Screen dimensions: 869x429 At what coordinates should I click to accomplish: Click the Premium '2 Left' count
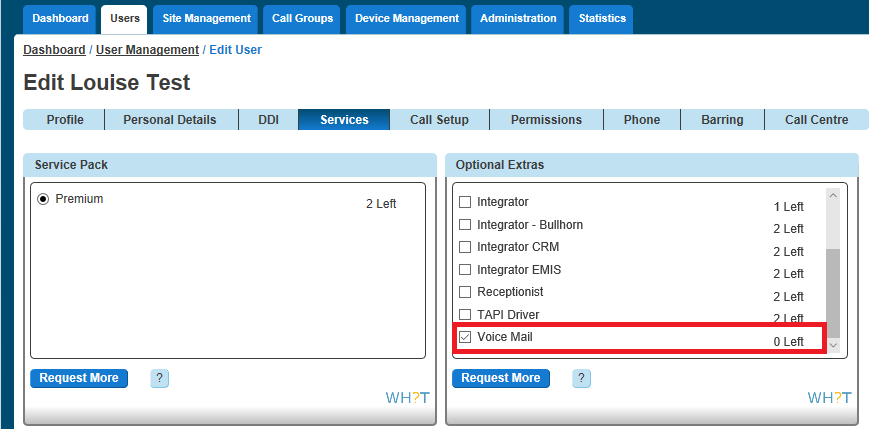(x=381, y=204)
